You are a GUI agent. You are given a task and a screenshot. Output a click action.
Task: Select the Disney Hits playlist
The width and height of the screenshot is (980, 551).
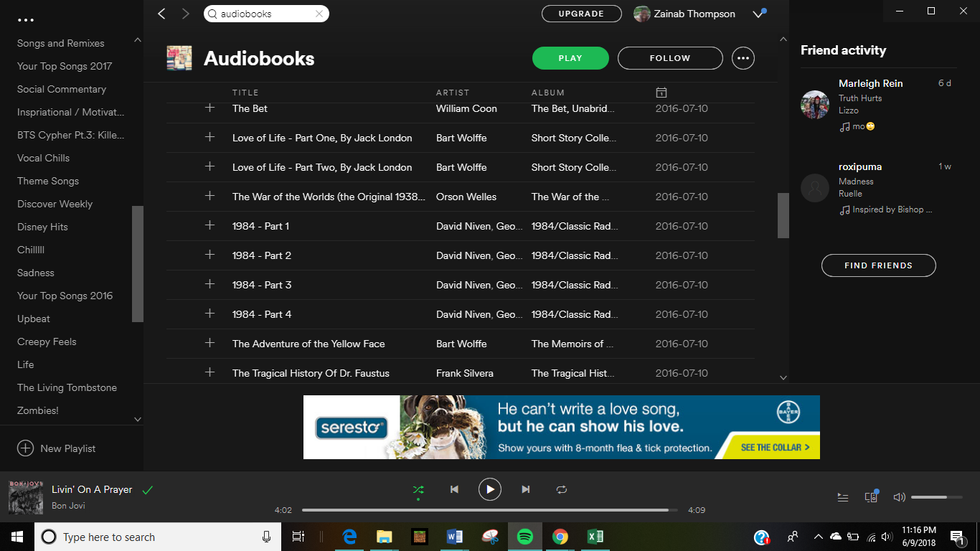point(42,227)
